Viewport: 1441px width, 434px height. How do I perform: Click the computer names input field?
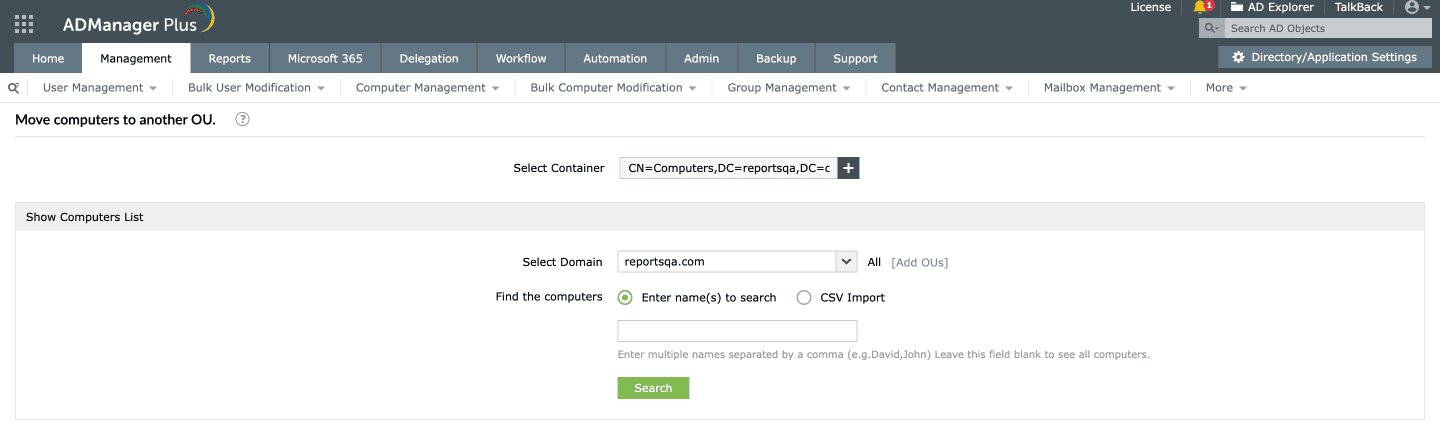click(737, 331)
